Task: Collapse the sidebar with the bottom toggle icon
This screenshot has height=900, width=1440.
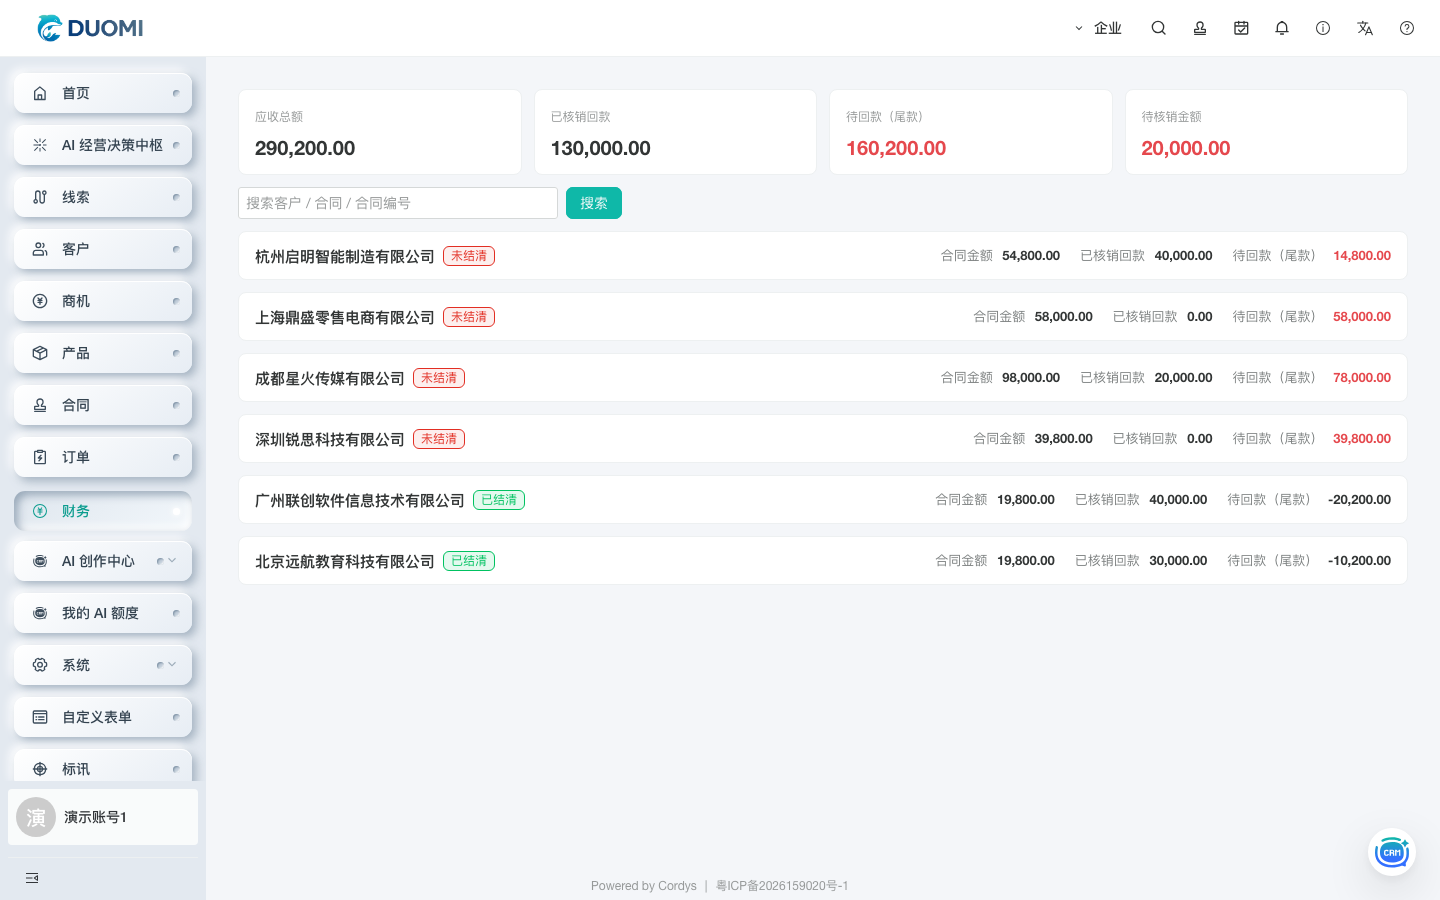Action: coord(32,878)
